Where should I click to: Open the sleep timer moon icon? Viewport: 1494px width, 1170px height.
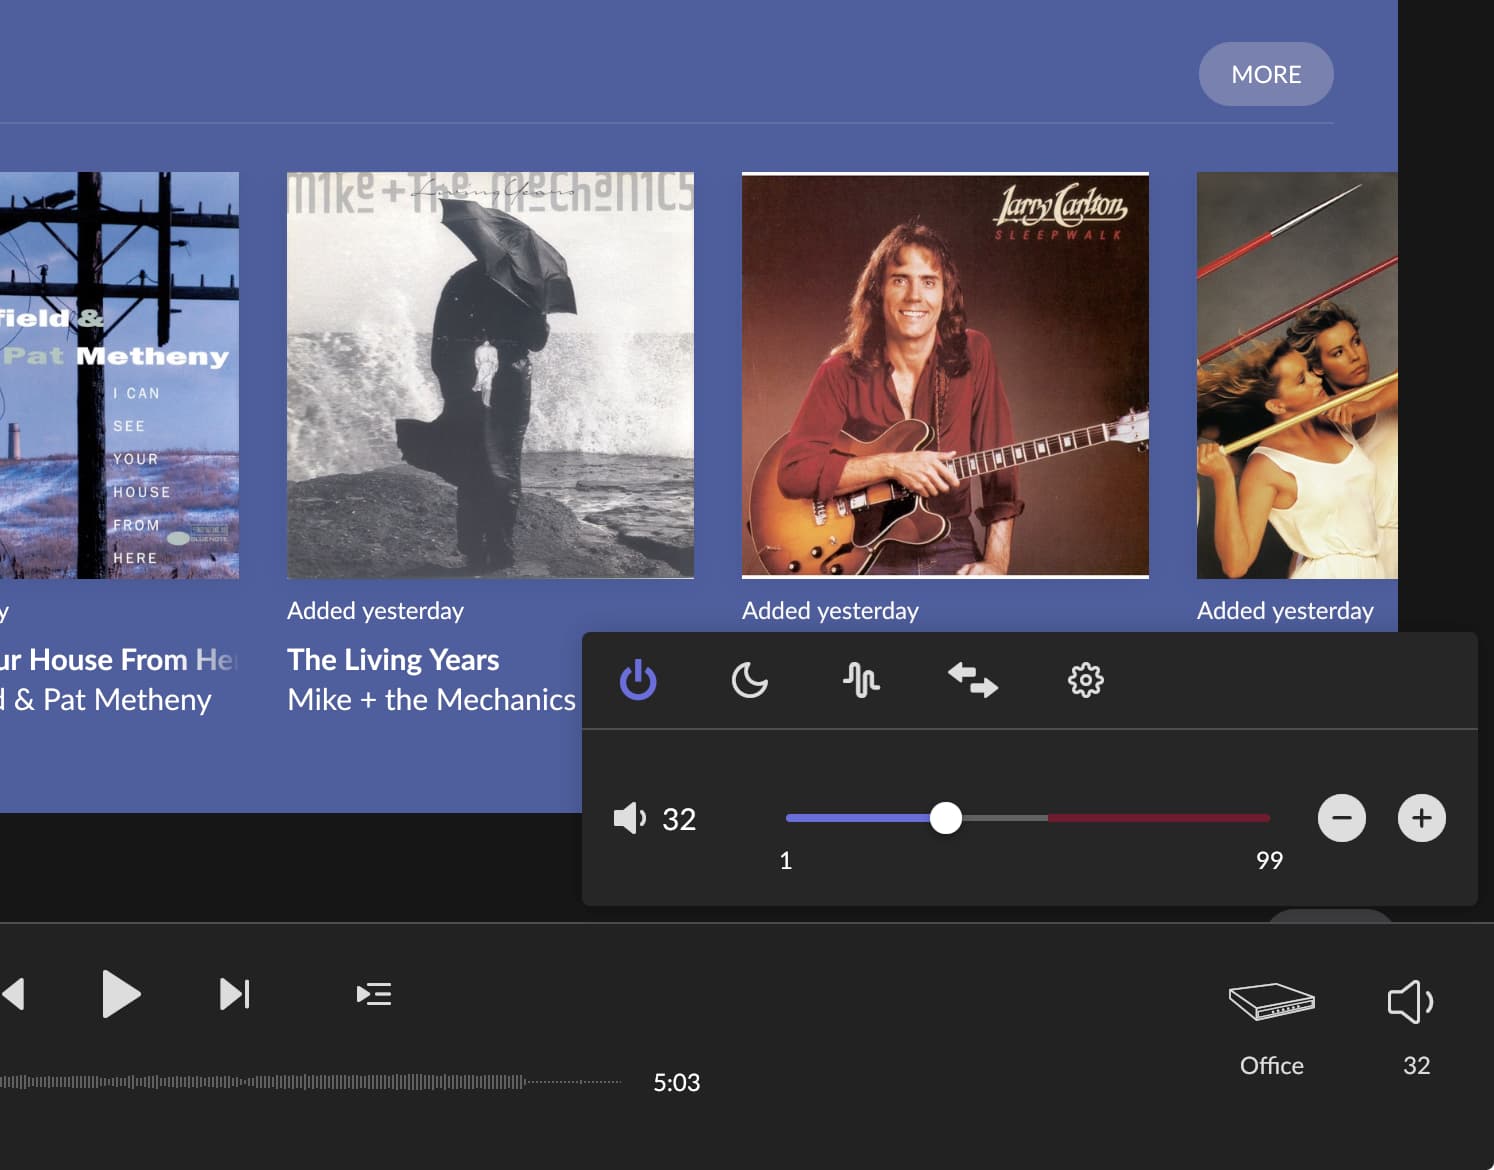tap(749, 680)
